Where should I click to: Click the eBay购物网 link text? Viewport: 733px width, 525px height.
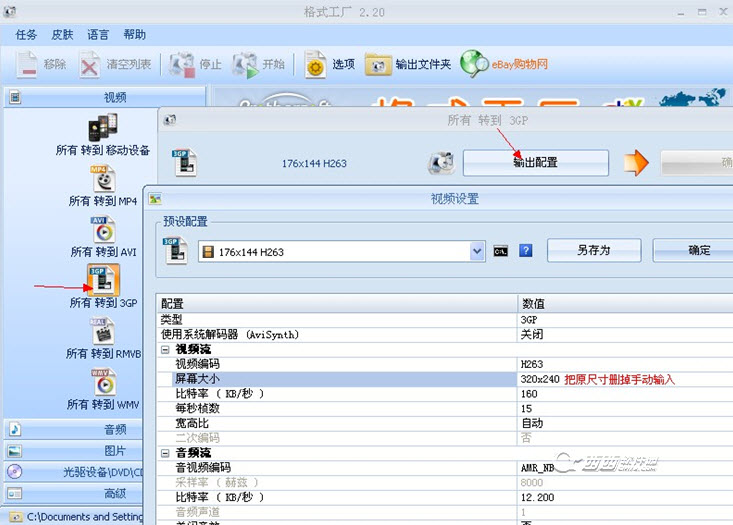pyautogui.click(x=520, y=65)
